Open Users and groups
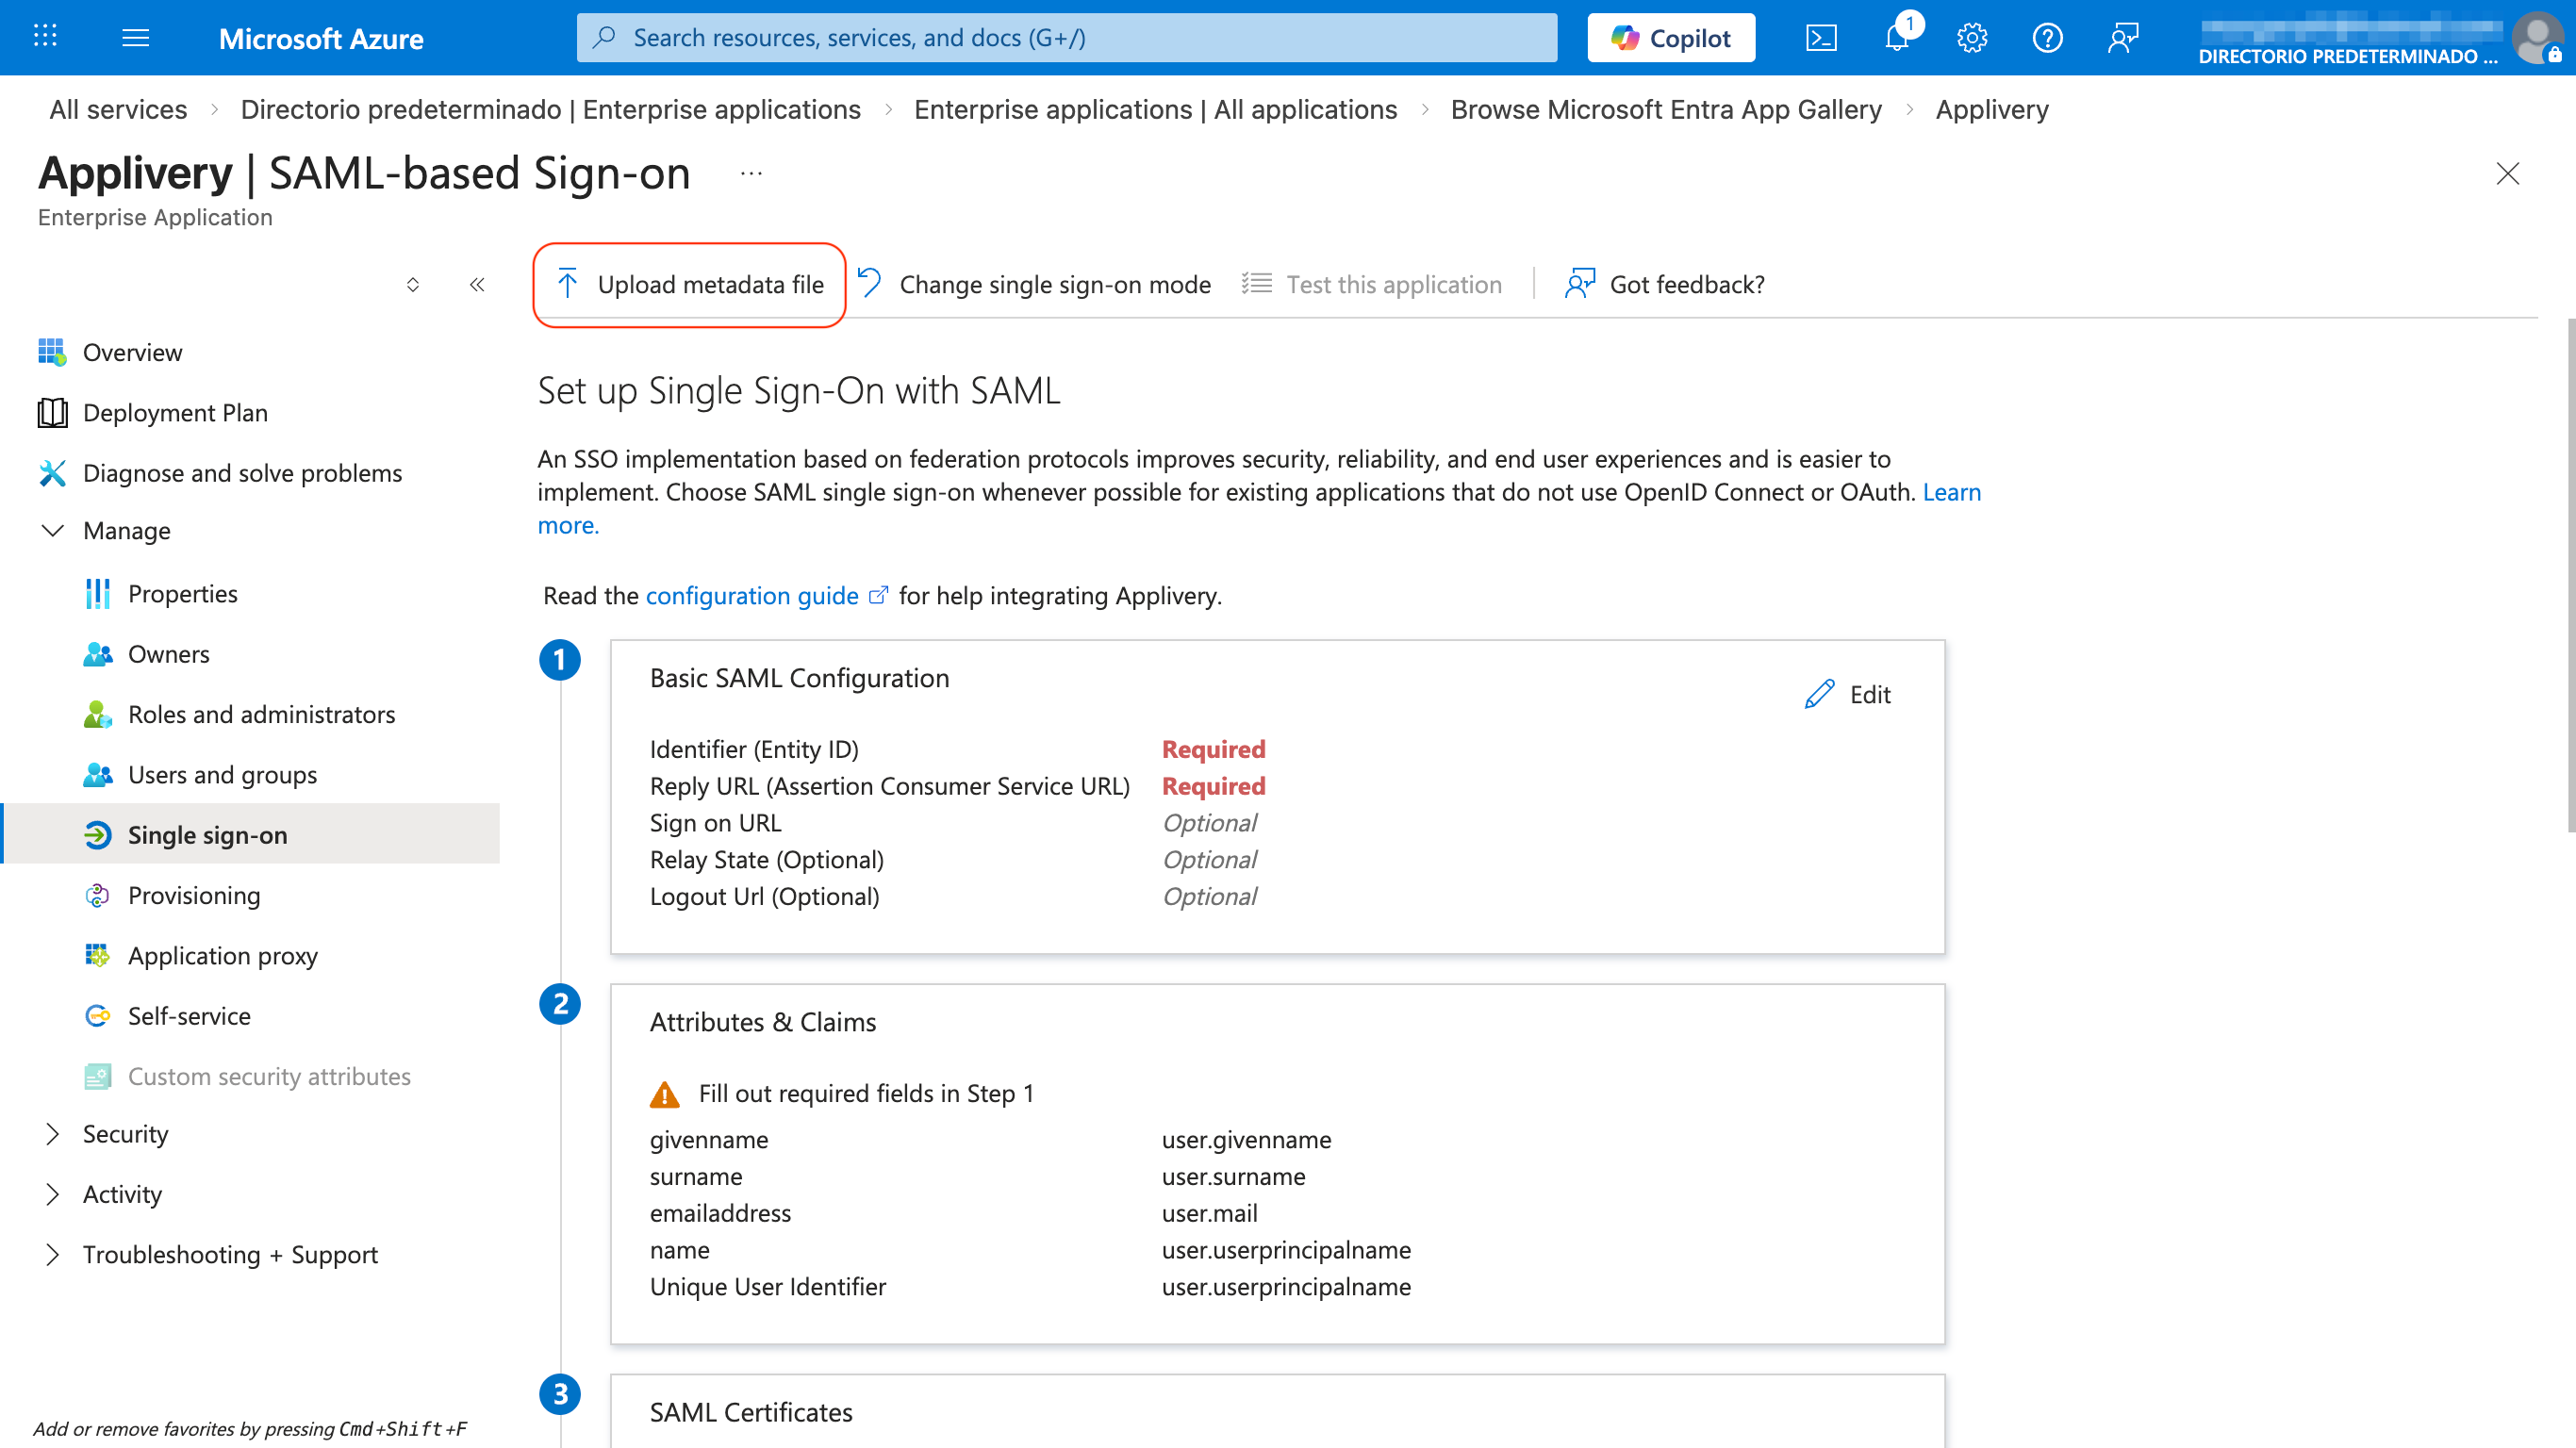Viewport: 2576px width, 1448px height. (x=222, y=774)
